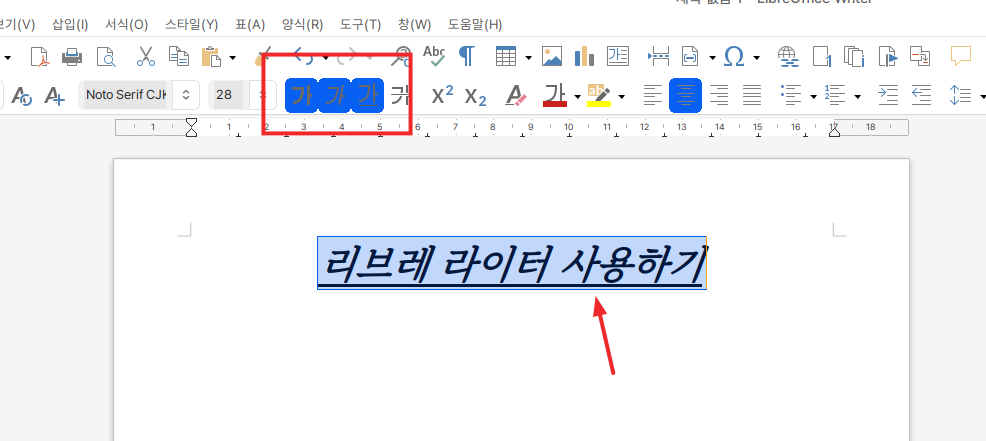This screenshot has height=441, width=986.
Task: Insert a comment using the speech bubble icon
Action: pyautogui.click(x=961, y=56)
